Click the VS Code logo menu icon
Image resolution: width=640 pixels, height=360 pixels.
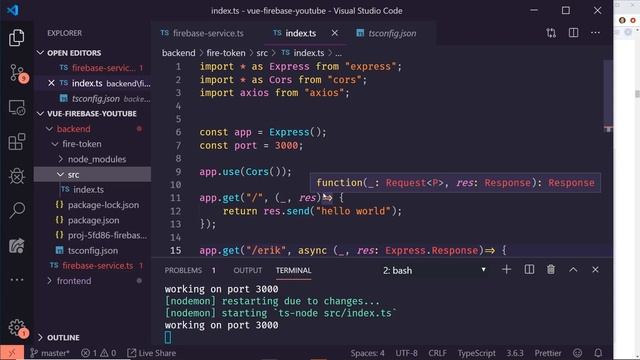[x=13, y=10]
